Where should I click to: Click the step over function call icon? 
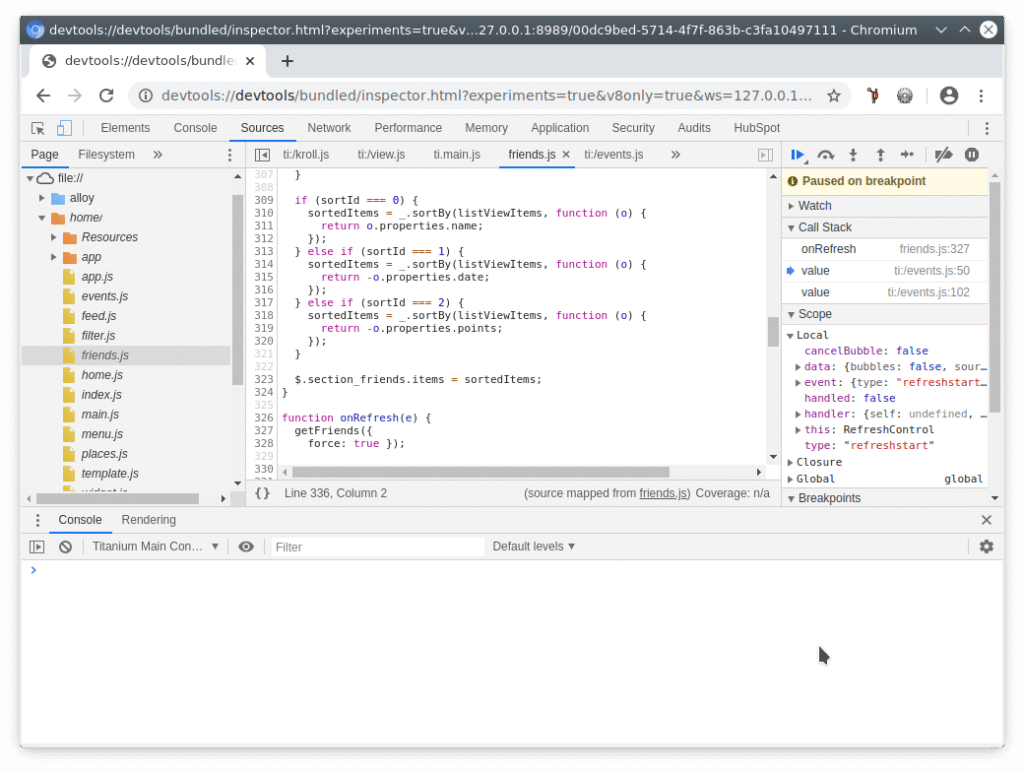pos(826,155)
